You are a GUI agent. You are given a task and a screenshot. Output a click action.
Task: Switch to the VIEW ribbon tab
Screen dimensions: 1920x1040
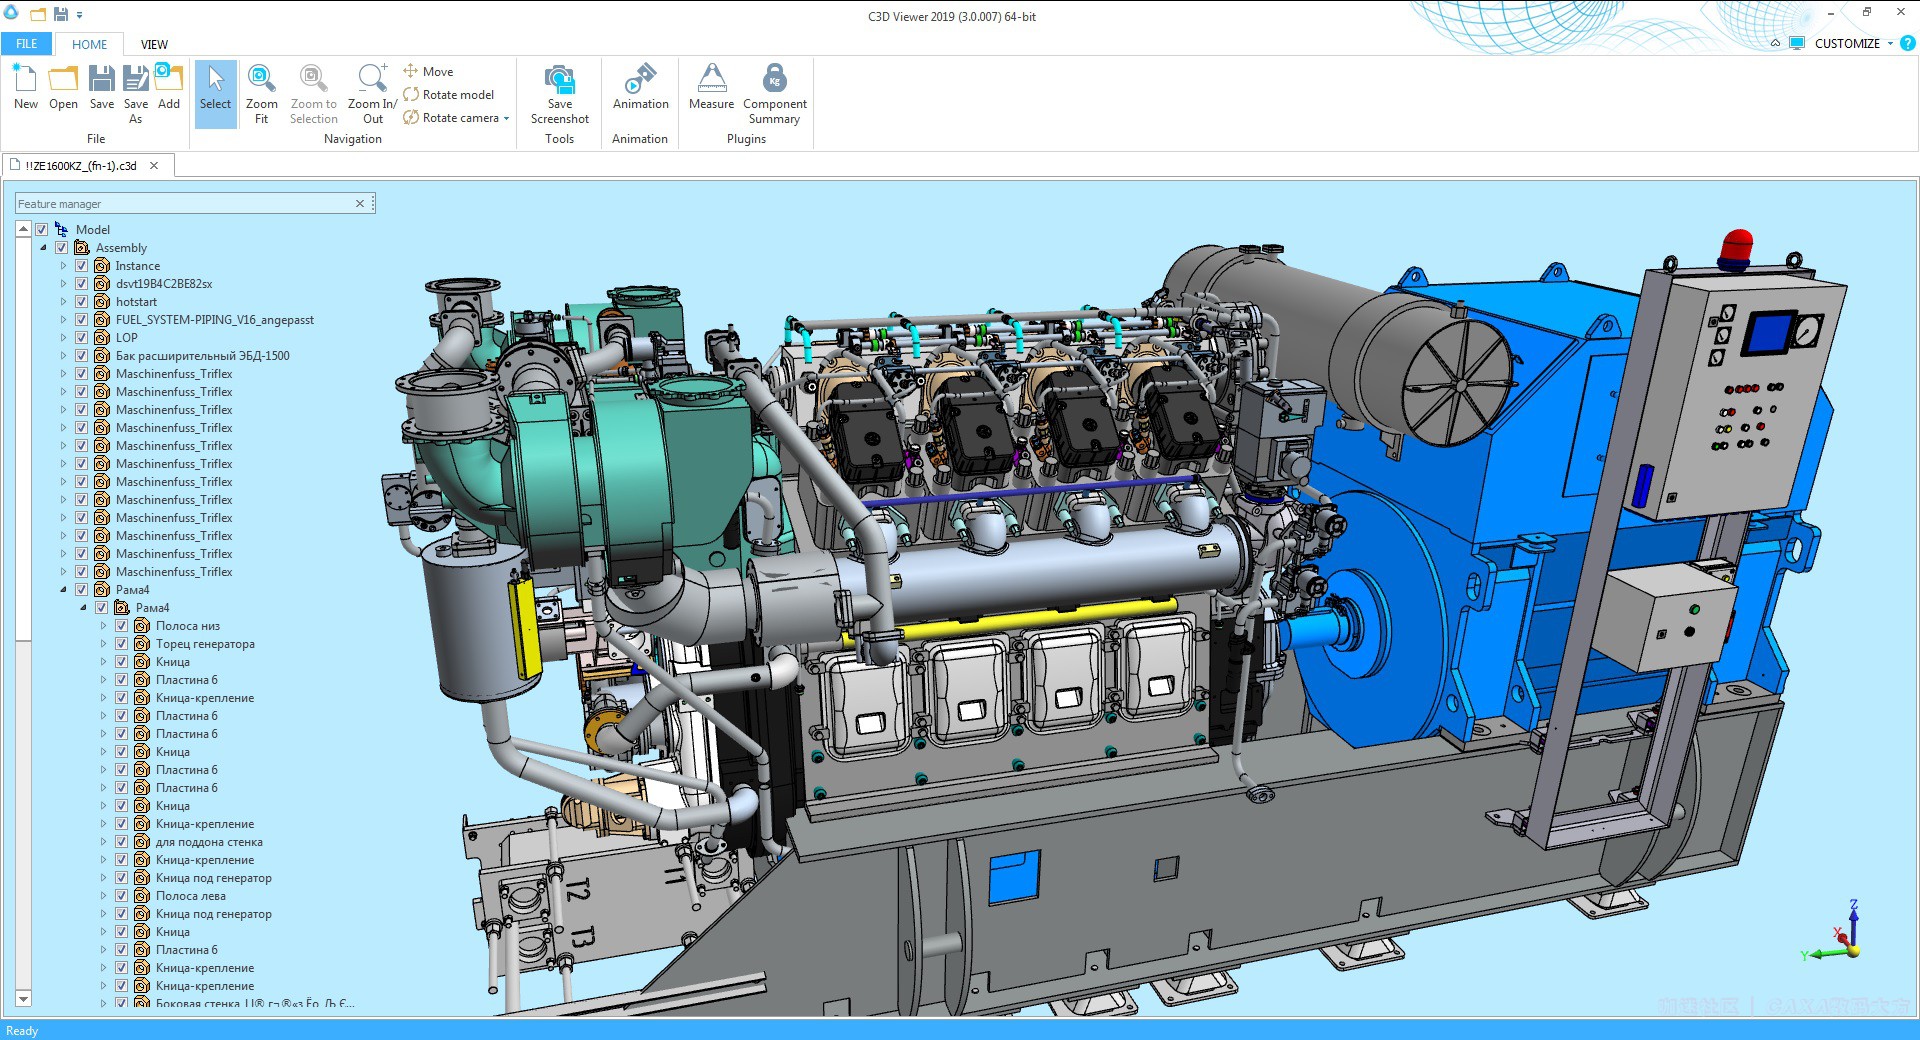click(x=154, y=44)
